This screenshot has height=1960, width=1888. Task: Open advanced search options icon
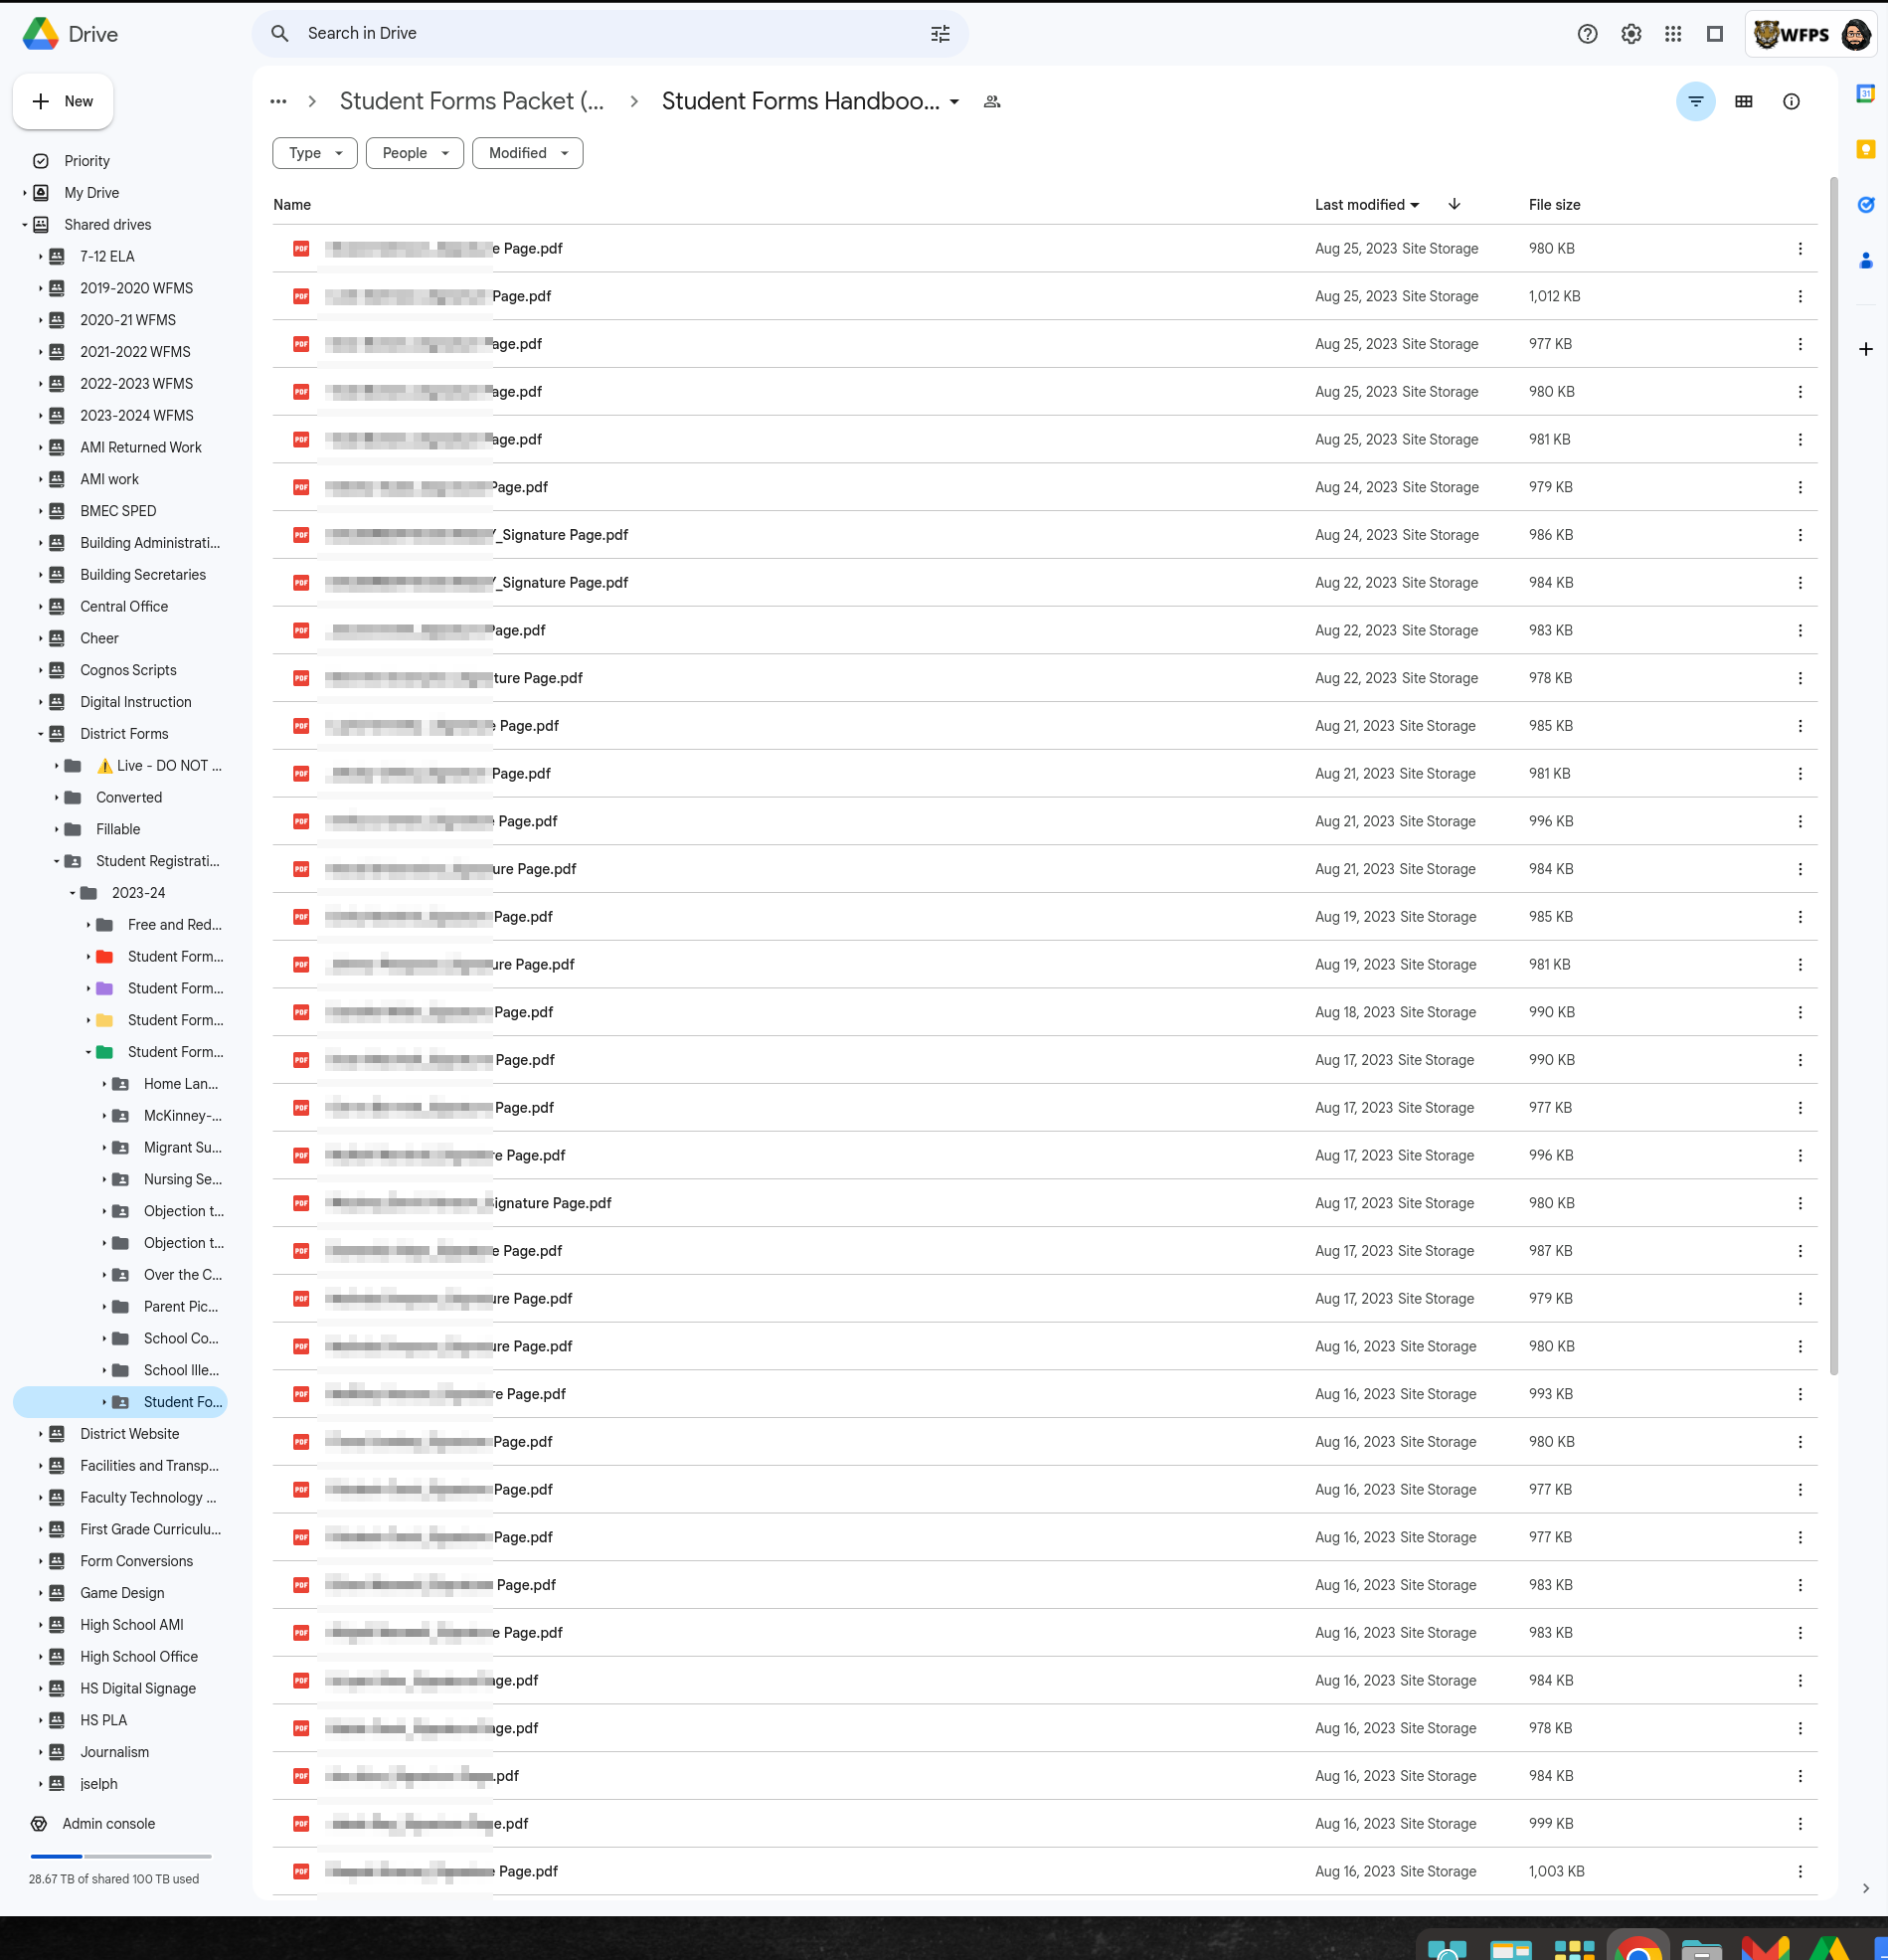(940, 34)
